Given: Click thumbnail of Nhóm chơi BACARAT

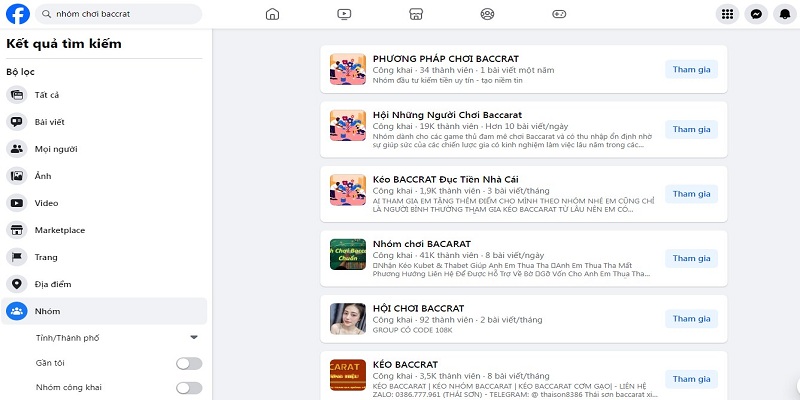Looking at the screenshot, I should [348, 254].
